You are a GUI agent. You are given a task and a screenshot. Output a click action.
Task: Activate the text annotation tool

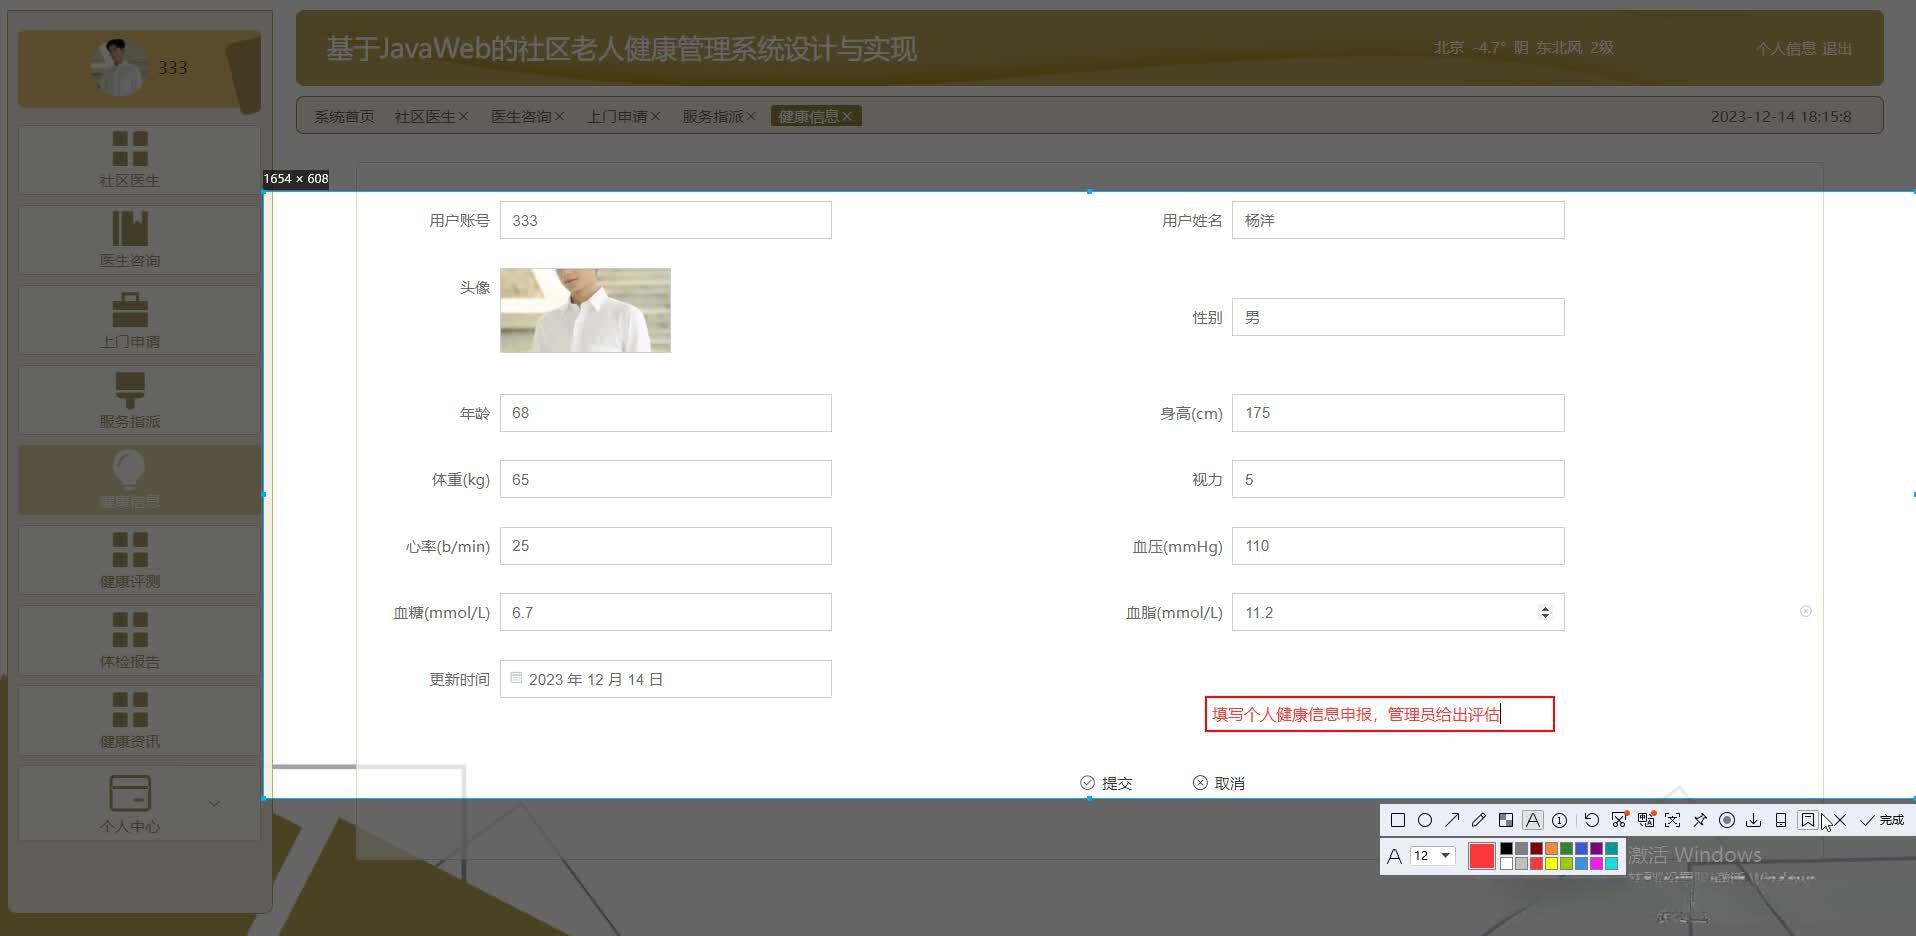(x=1532, y=821)
